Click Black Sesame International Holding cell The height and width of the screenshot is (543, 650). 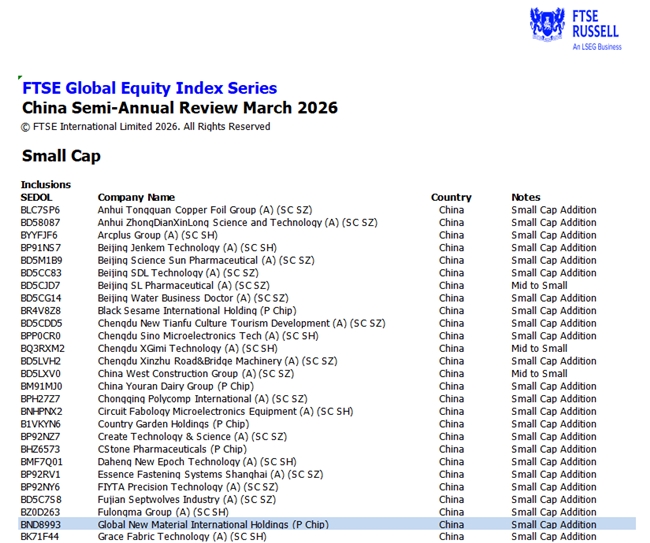click(196, 311)
